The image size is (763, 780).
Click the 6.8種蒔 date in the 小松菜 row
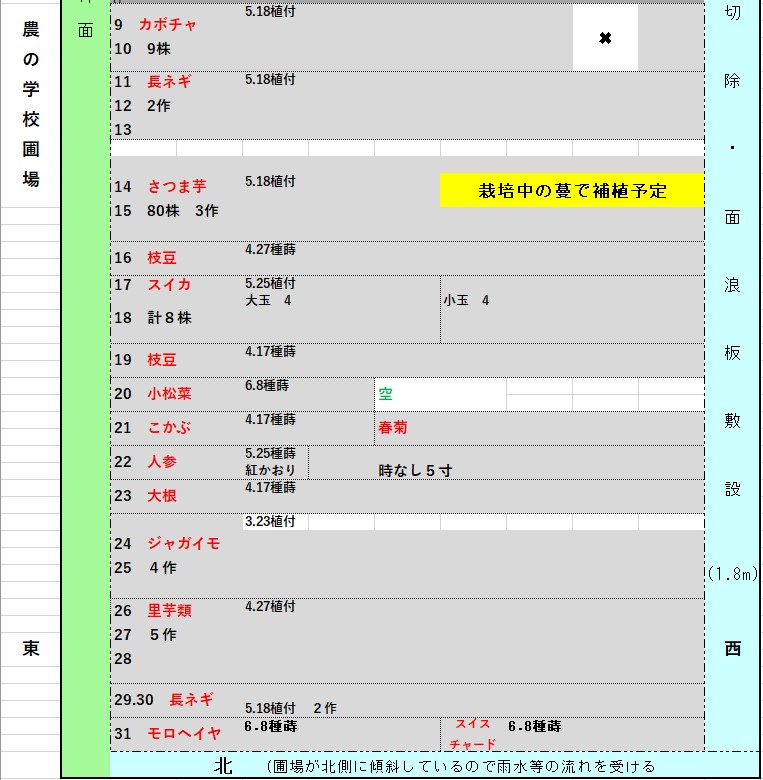[x=267, y=386]
